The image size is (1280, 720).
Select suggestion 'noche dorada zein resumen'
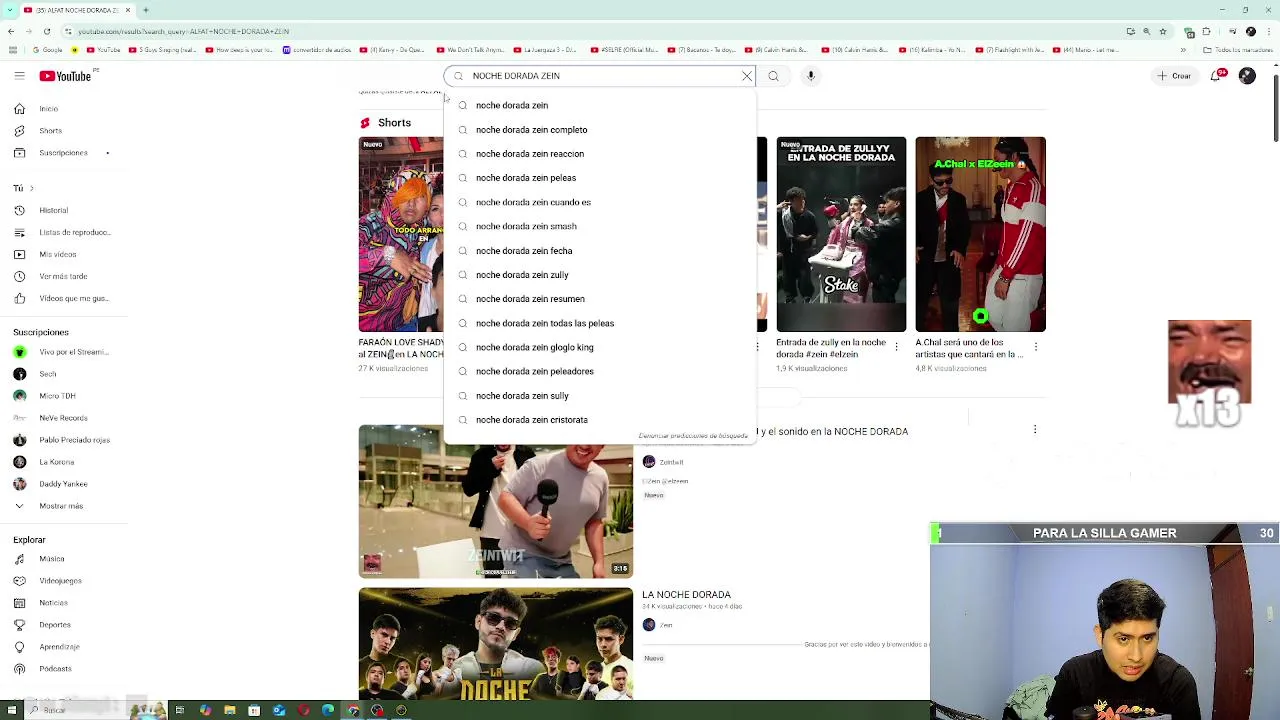[x=600, y=299]
